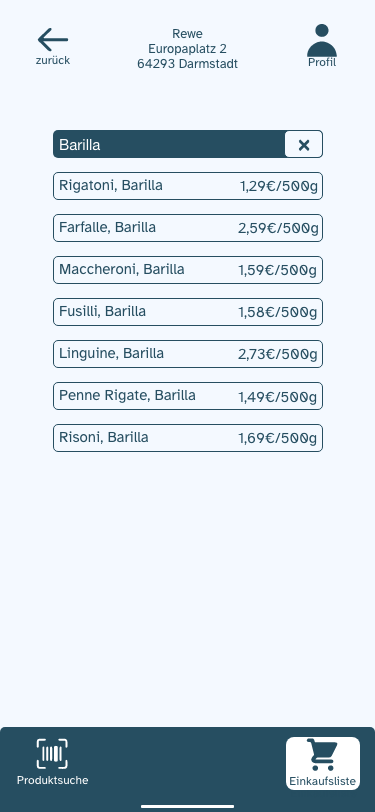
Task: Tap the Rewe store address header
Action: (x=188, y=49)
